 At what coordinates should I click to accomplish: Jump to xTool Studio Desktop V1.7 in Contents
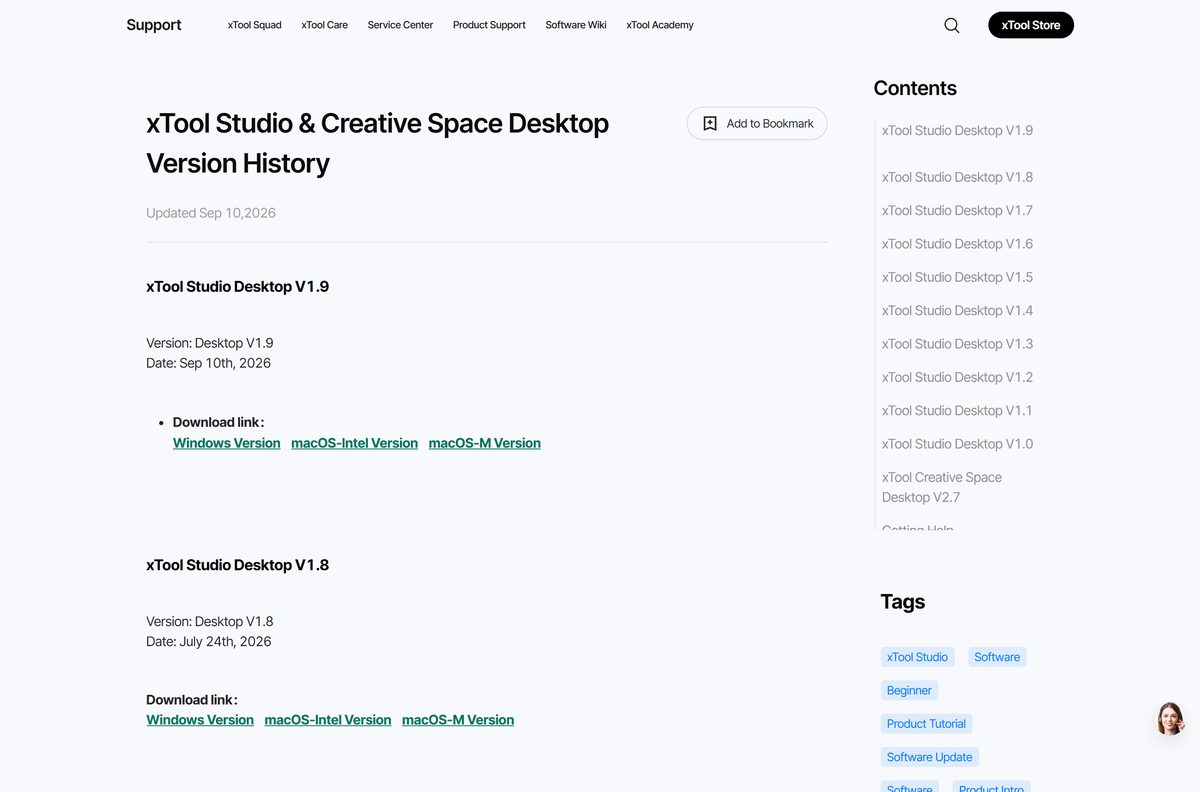pyautogui.click(x=957, y=210)
